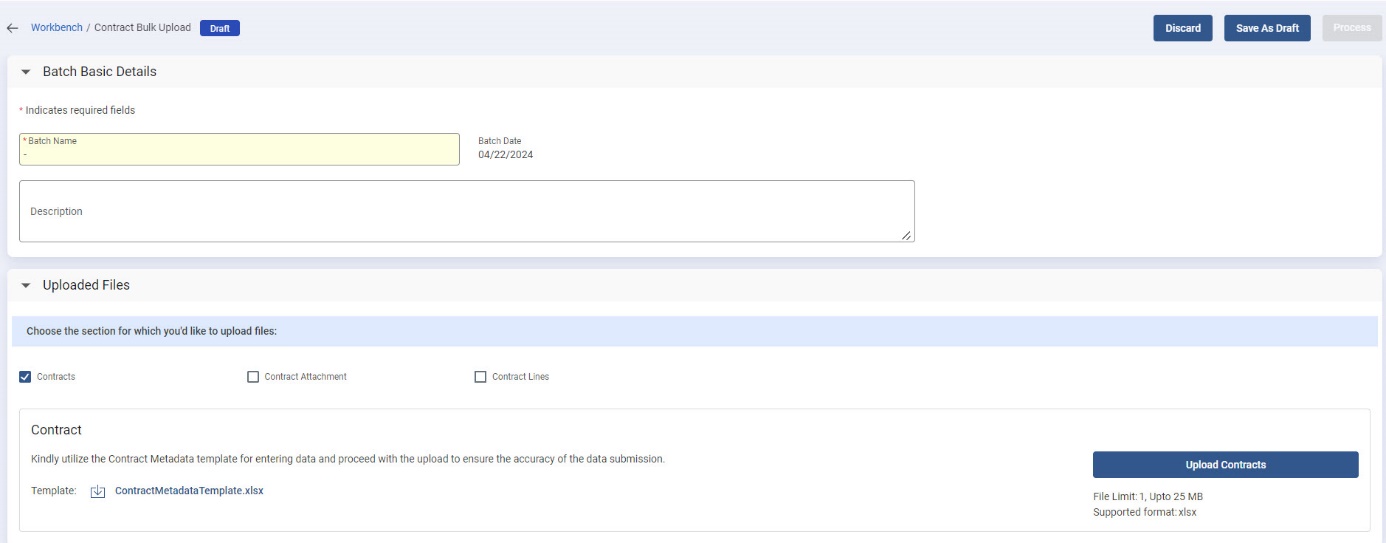Tick the Contract Lines checkbox
Image resolution: width=1386 pixels, height=543 pixels.
[x=480, y=377]
